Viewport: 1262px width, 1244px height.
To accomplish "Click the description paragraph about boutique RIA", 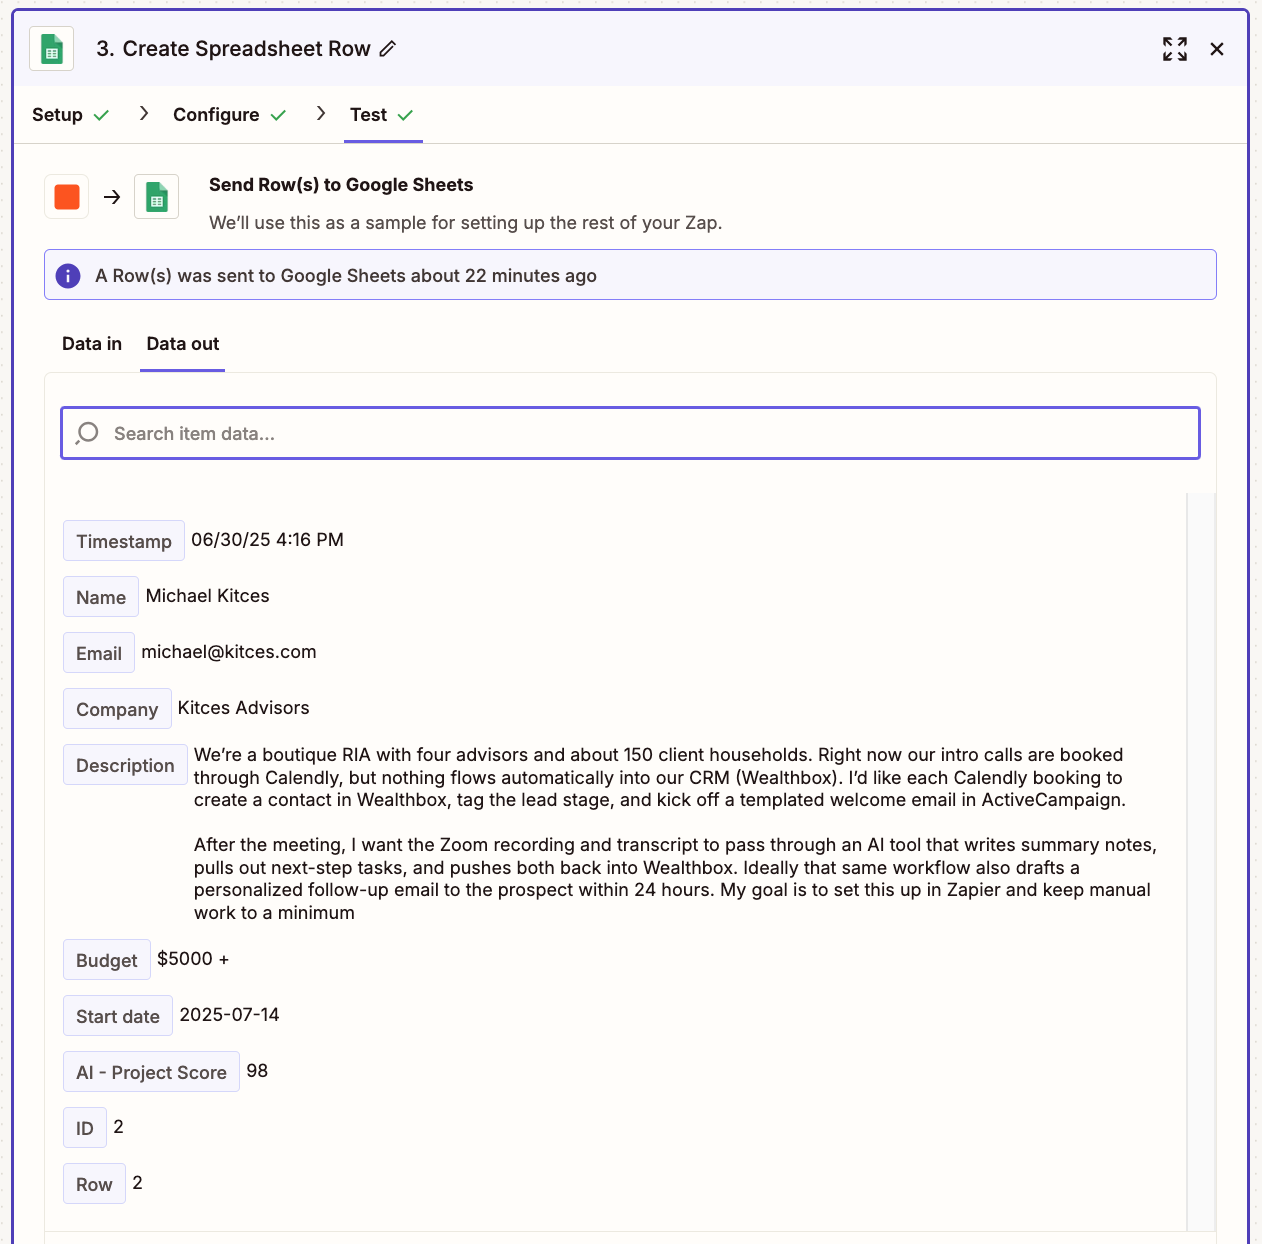I will 660,777.
